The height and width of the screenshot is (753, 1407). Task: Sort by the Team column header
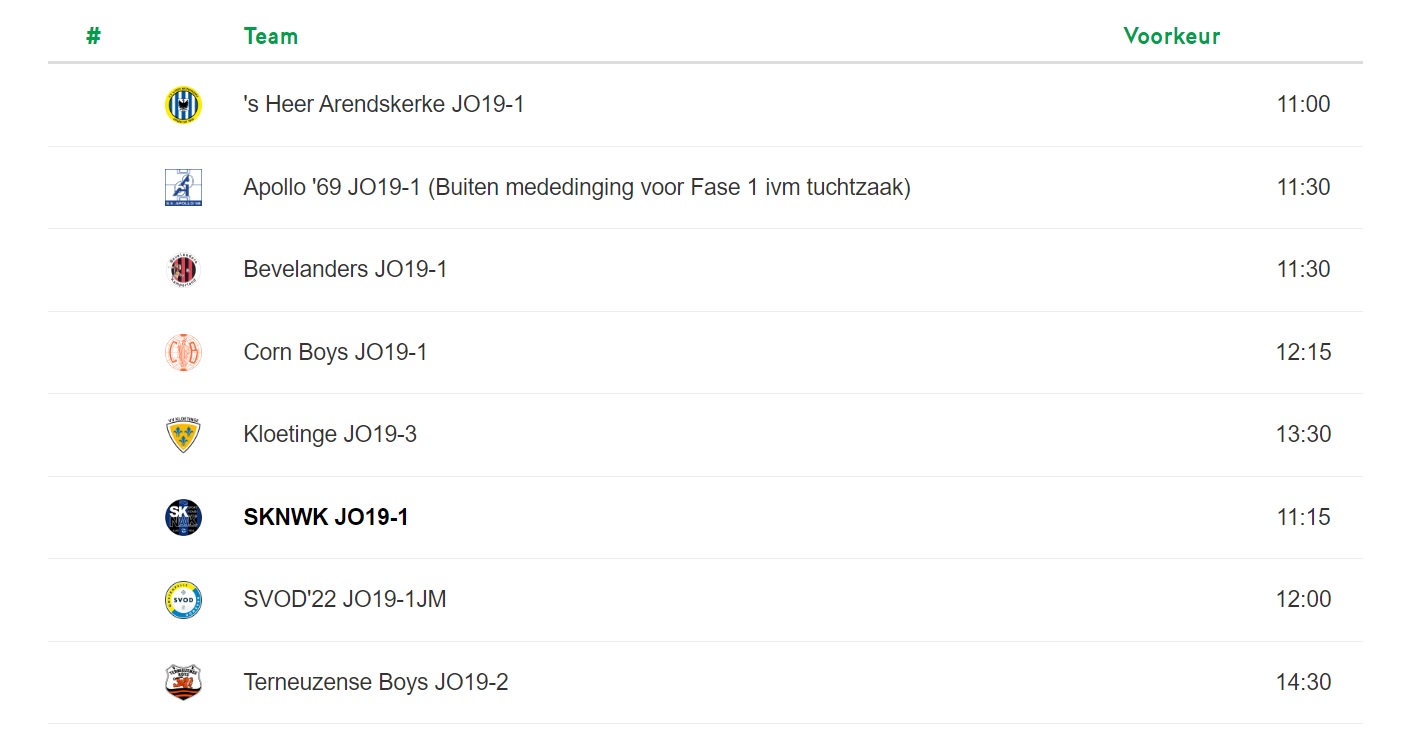[271, 36]
